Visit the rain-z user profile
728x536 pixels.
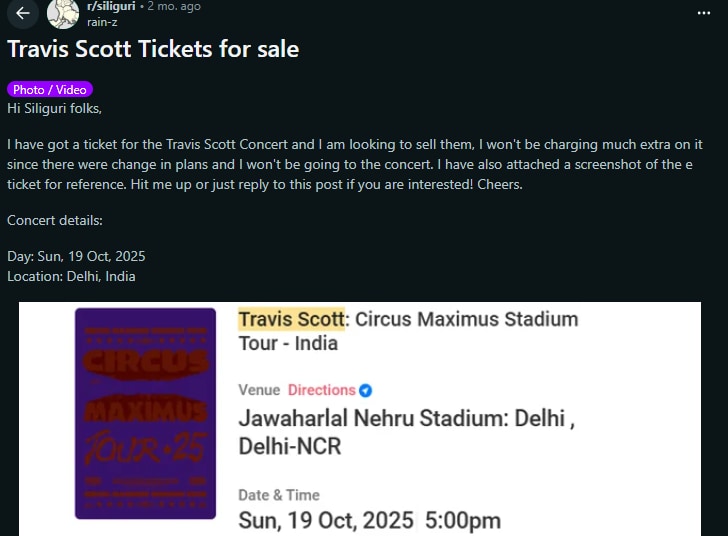pyautogui.click(x=104, y=21)
